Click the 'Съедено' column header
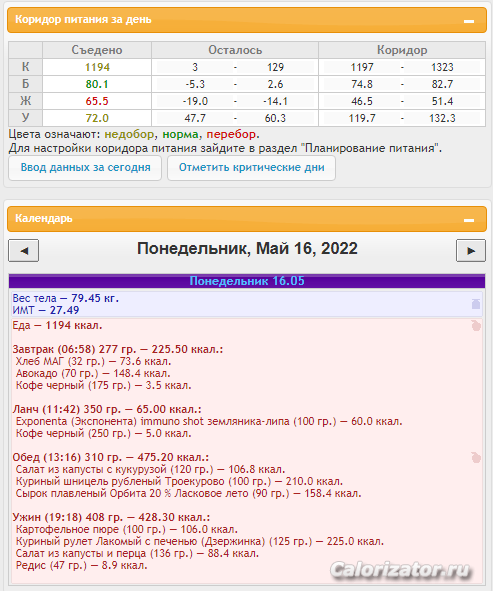 tap(97, 50)
